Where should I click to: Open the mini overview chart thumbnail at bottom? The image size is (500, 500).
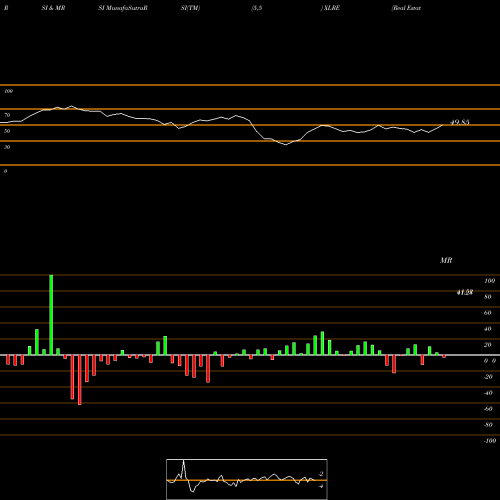click(x=247, y=479)
